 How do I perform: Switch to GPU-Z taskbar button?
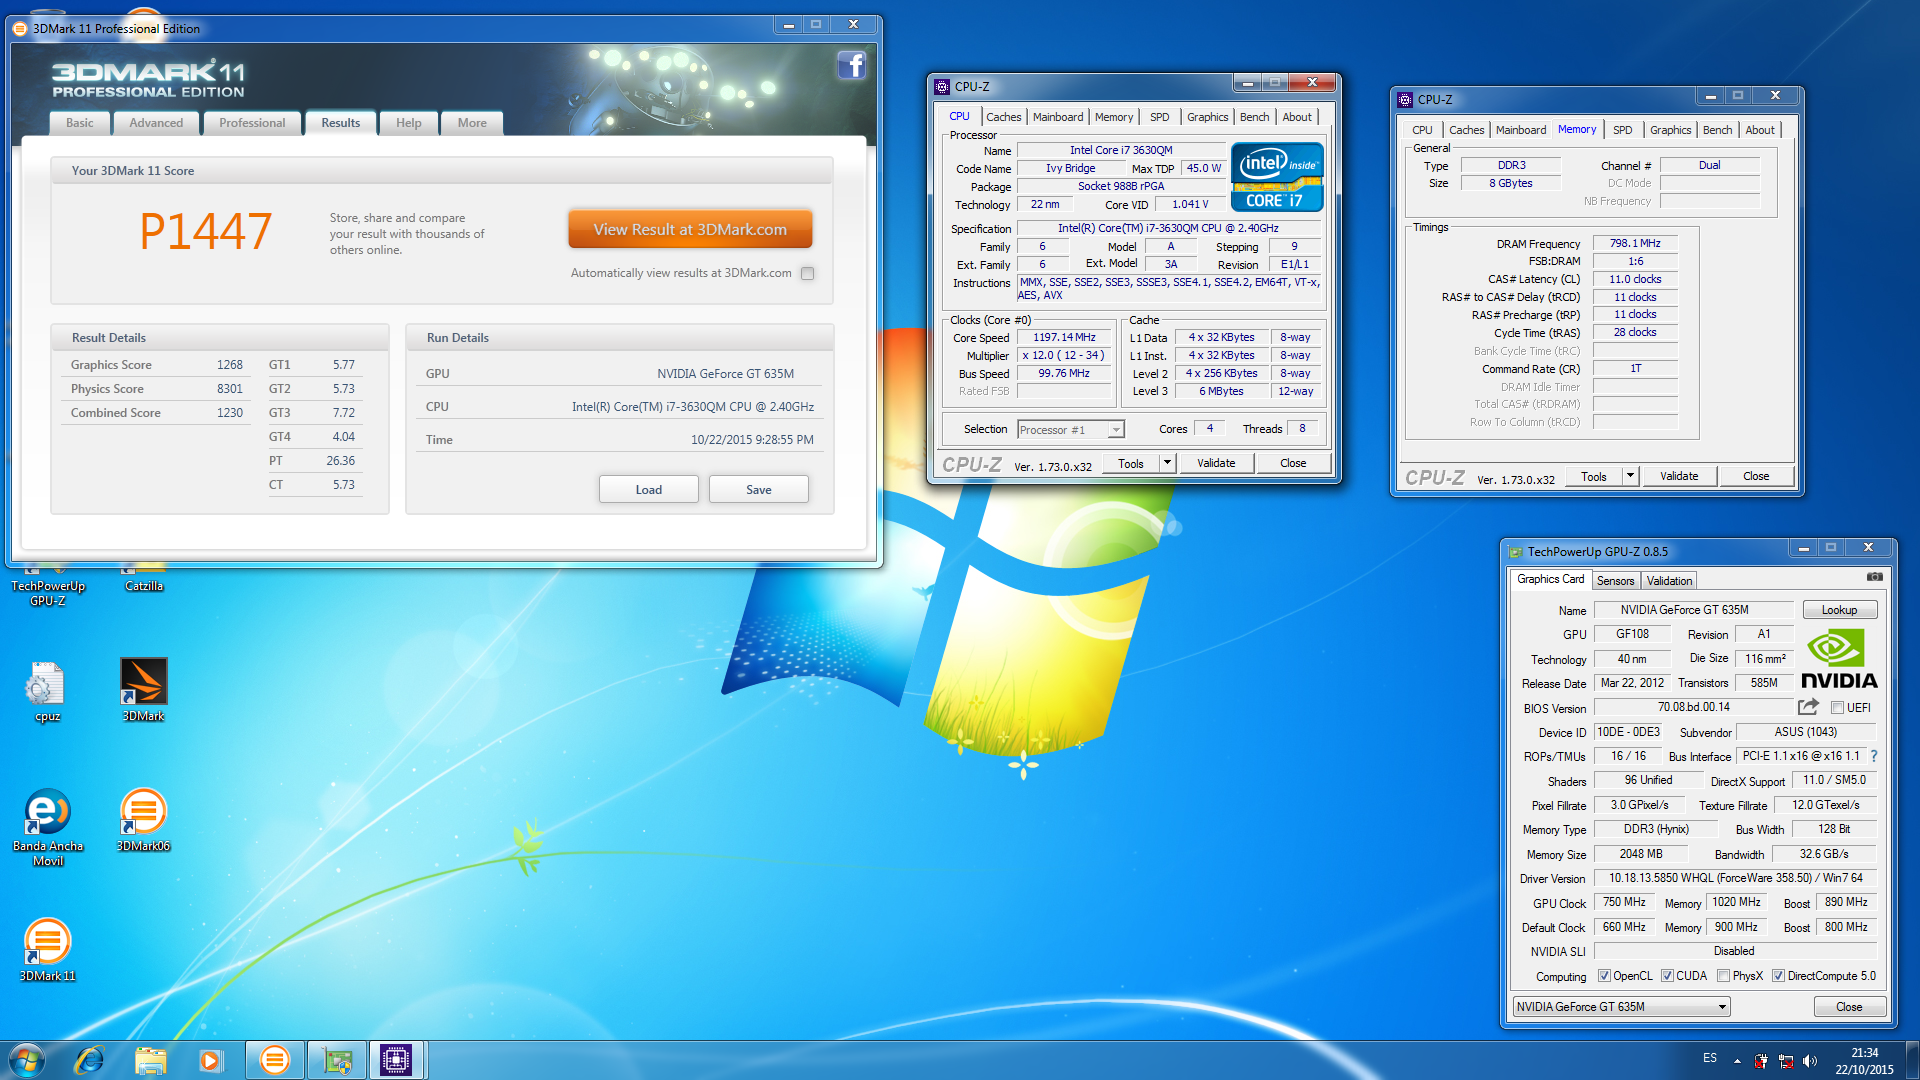tap(337, 1060)
